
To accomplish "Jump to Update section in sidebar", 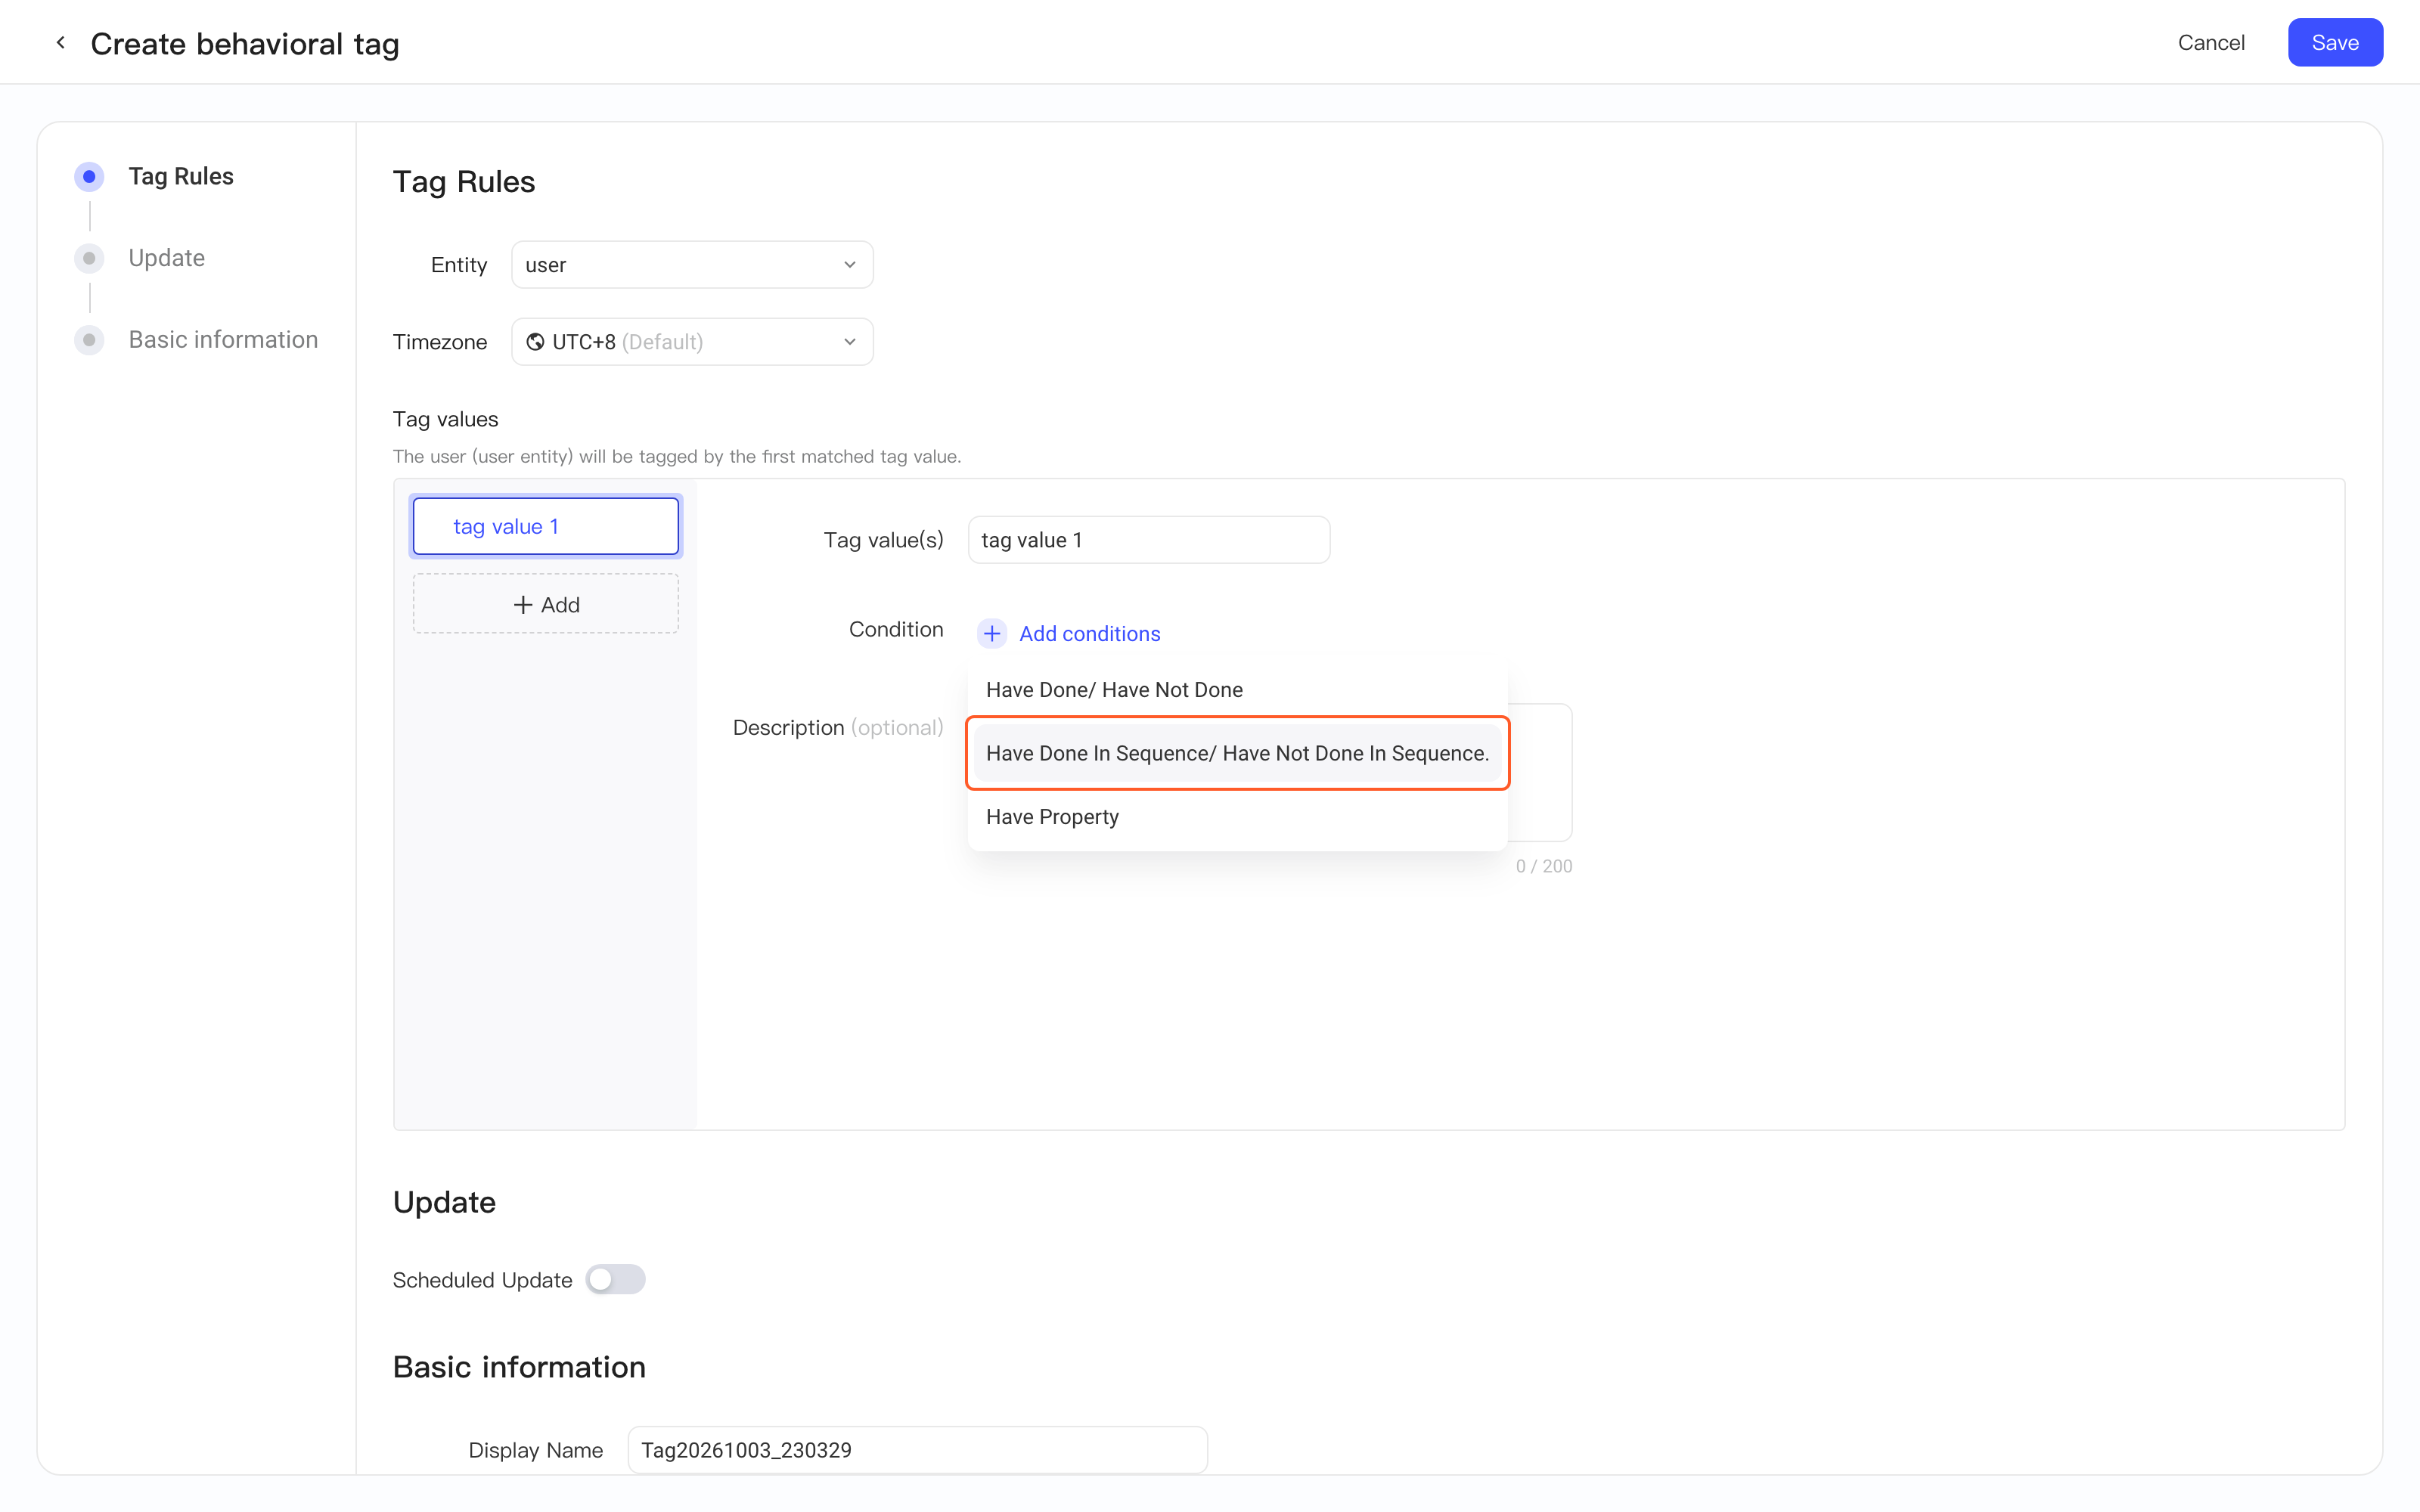I will [167, 258].
